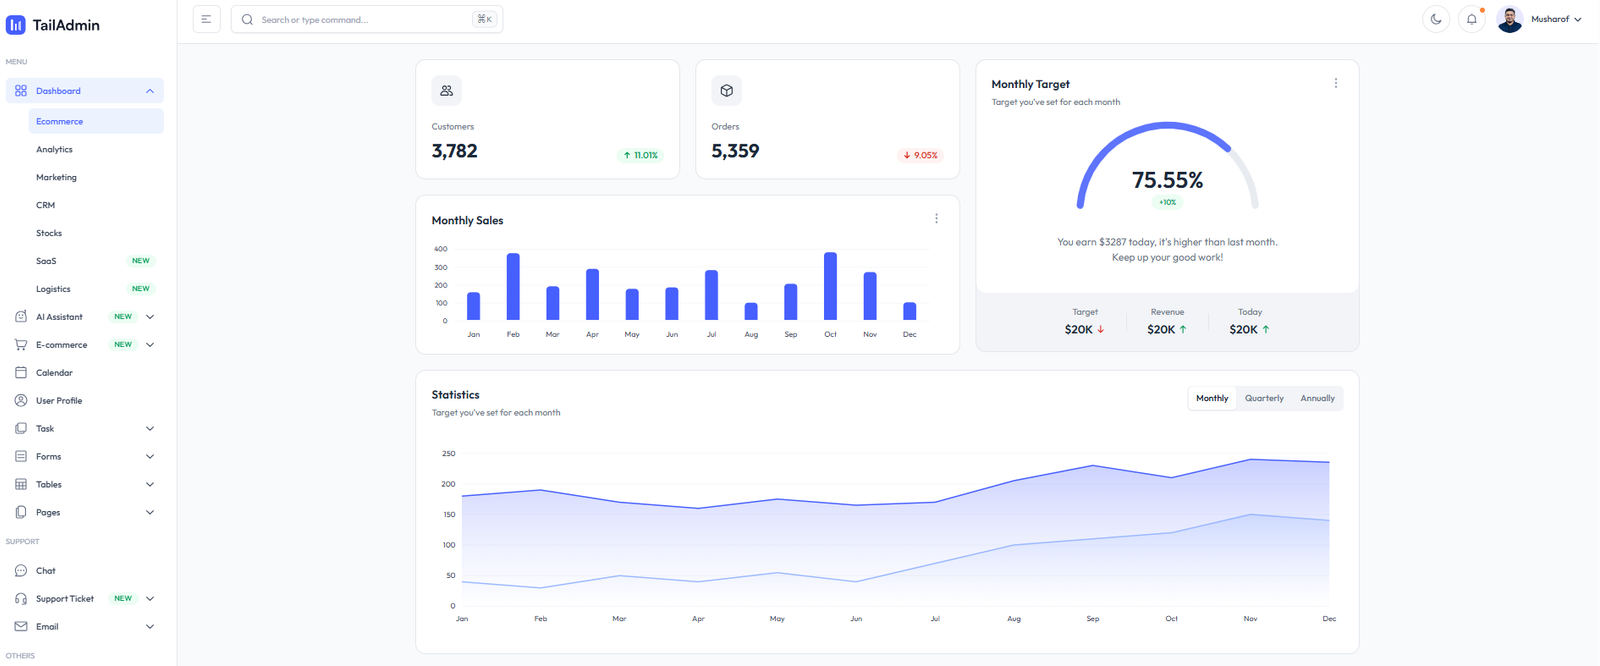Expand the Email submenu chevron
1600x666 pixels.
pyautogui.click(x=150, y=627)
